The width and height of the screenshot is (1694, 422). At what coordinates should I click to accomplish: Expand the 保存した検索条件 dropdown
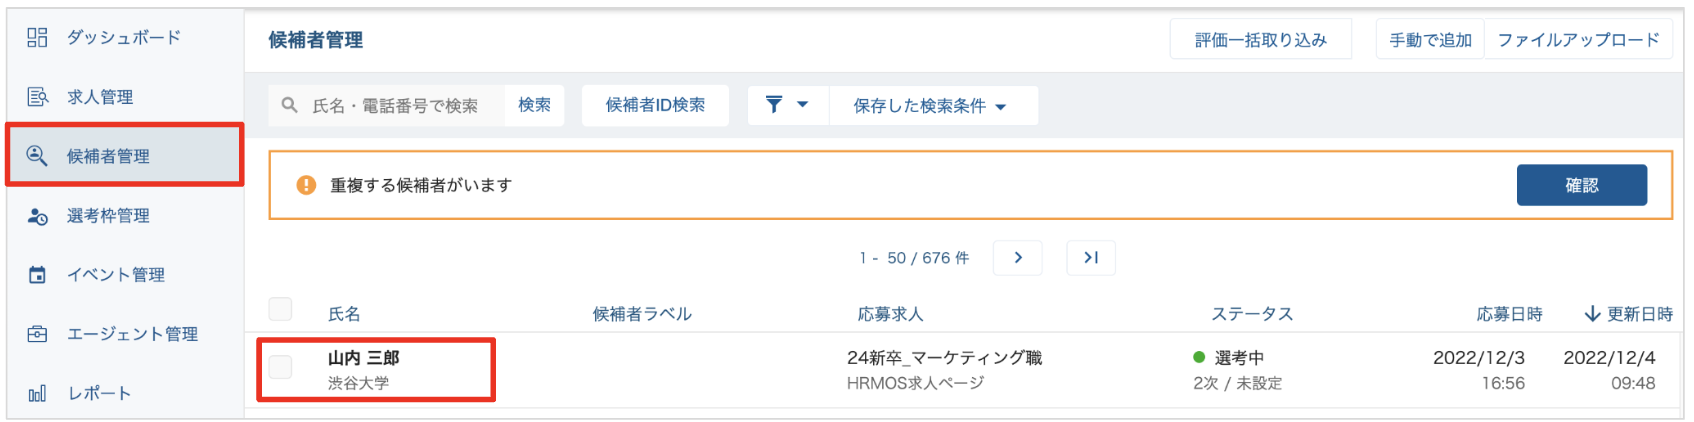click(931, 106)
